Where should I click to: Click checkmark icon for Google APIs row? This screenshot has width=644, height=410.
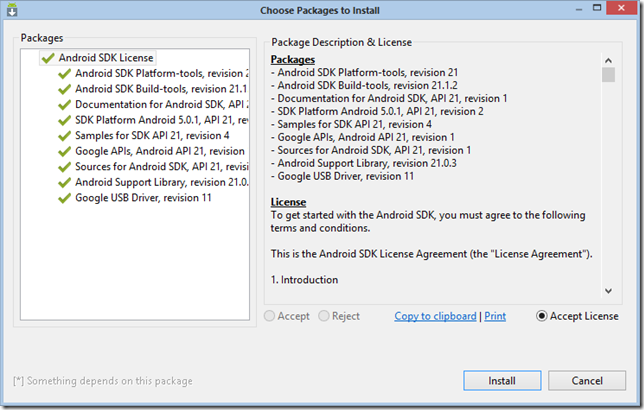(64, 152)
